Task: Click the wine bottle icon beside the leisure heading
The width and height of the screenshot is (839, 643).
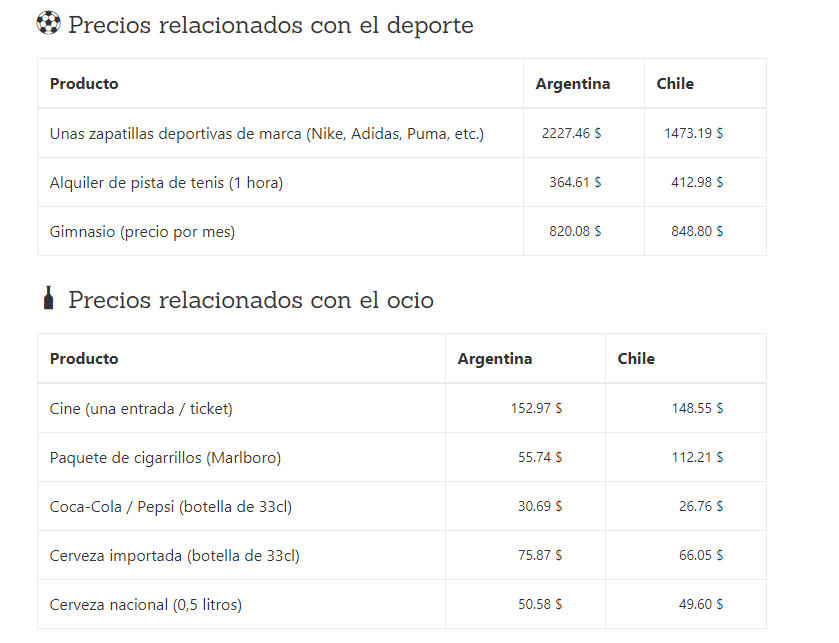Action: pyautogui.click(x=48, y=298)
